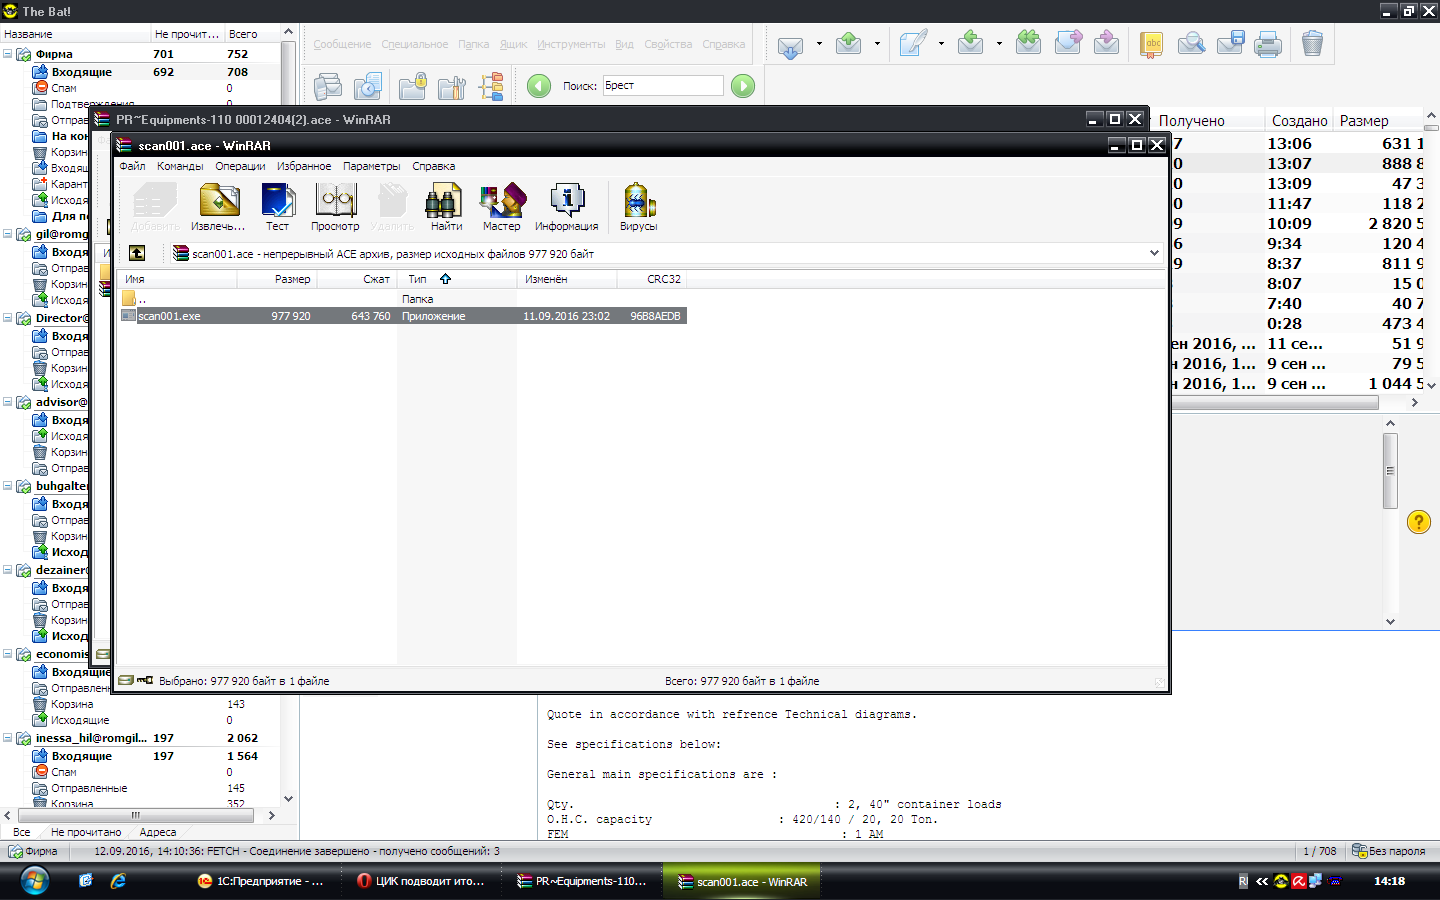Sort by Размер column header

(292, 279)
